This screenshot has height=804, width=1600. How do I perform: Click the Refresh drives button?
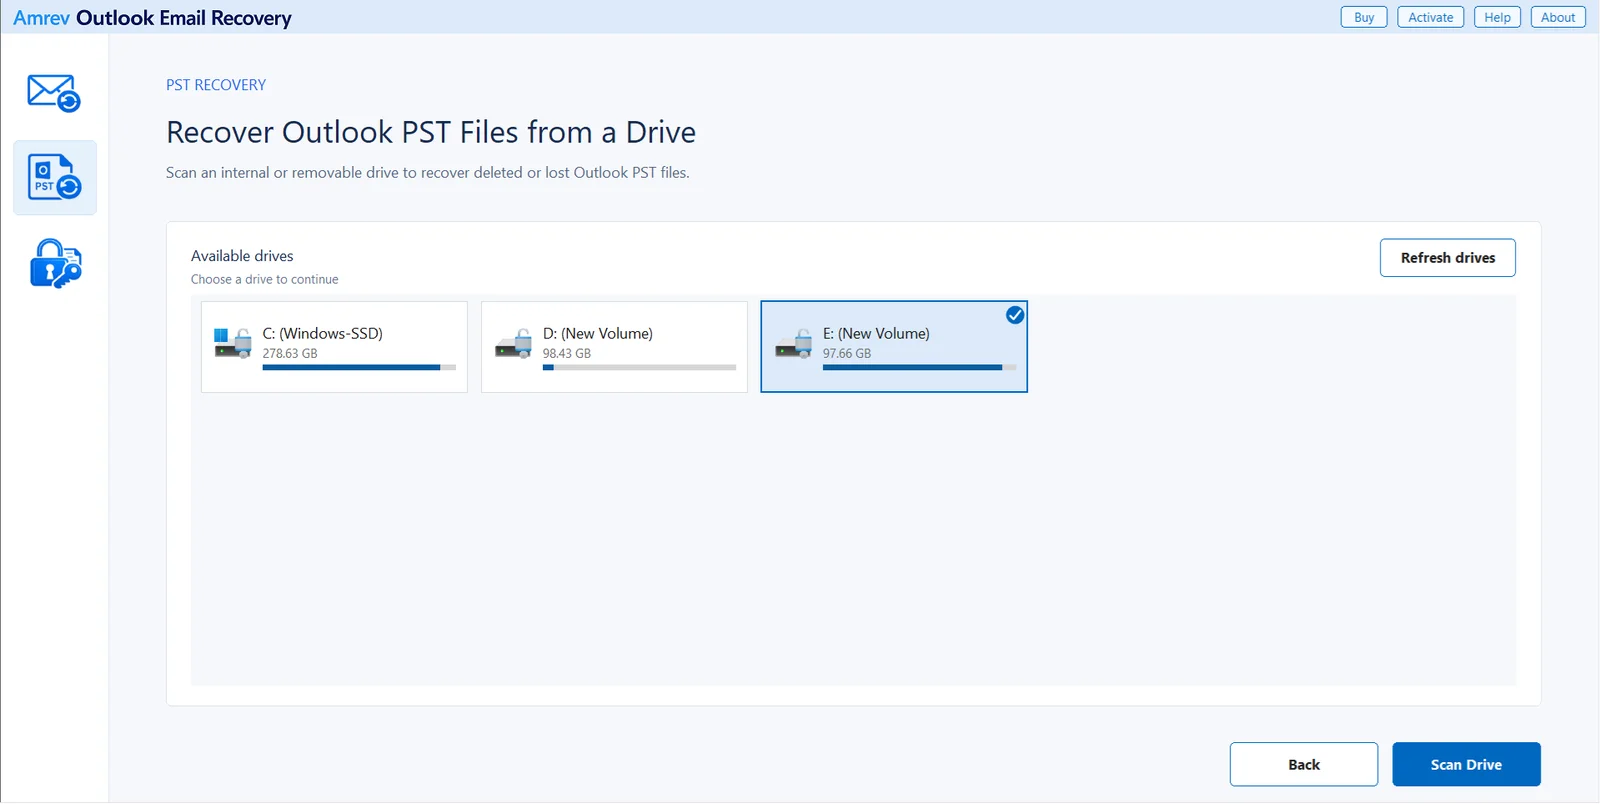pyautogui.click(x=1448, y=258)
